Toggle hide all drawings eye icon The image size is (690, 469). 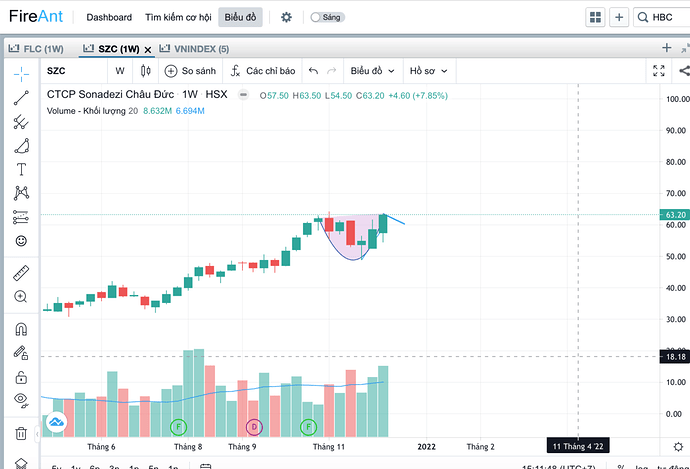point(21,399)
